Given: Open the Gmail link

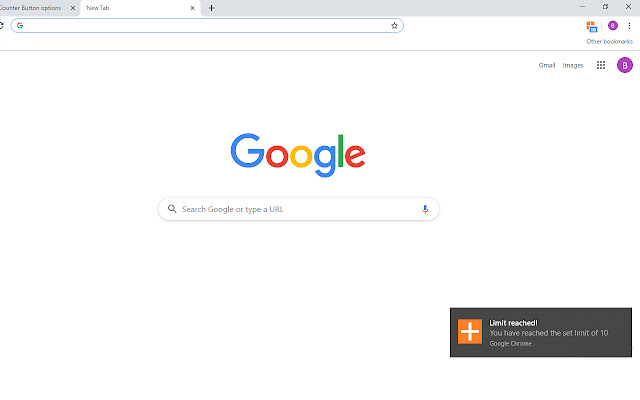Looking at the screenshot, I should point(547,65).
